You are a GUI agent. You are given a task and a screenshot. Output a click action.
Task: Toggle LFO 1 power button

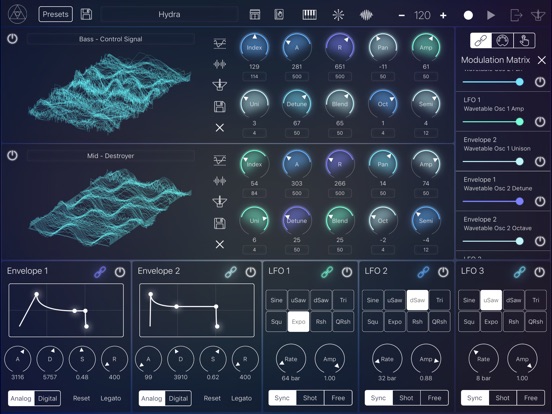click(x=347, y=272)
